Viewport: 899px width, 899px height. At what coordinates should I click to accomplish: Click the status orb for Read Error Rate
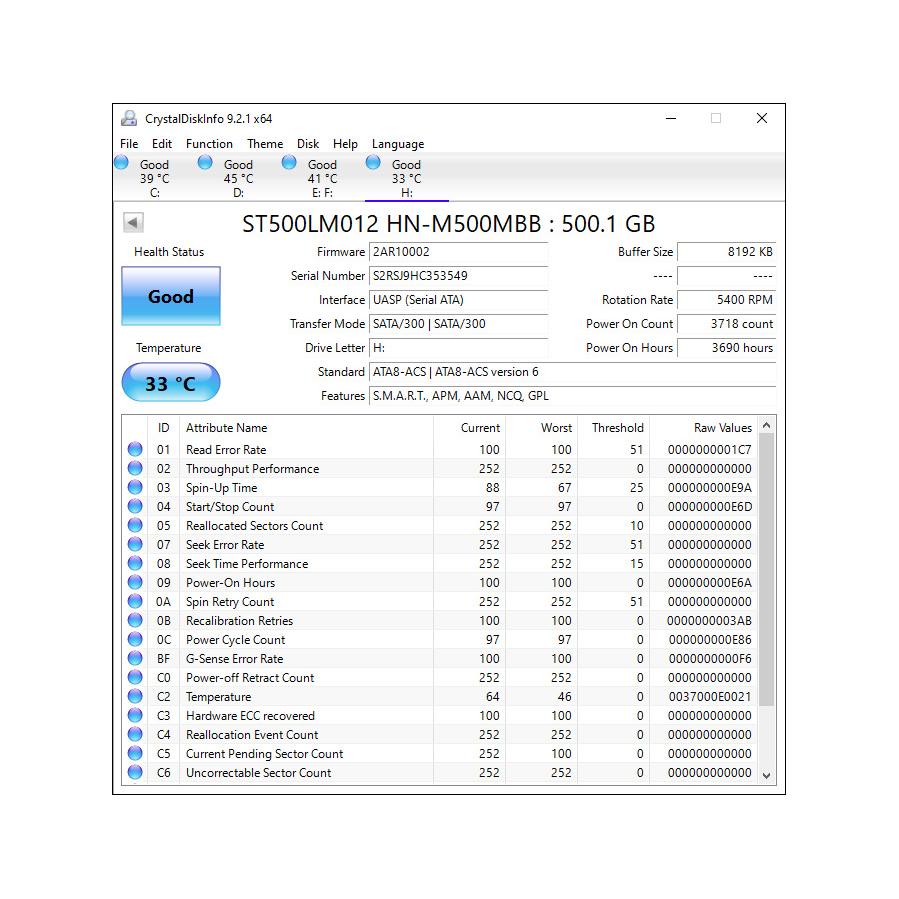tap(135, 450)
